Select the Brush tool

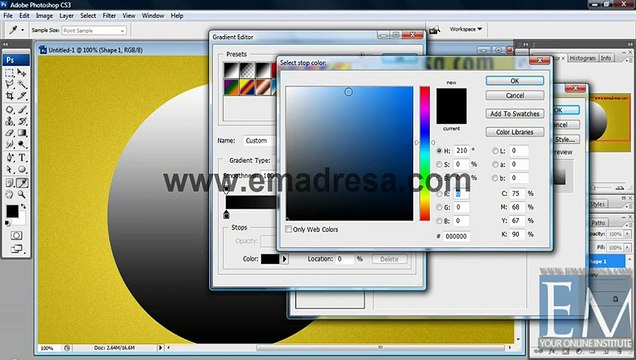(22, 110)
